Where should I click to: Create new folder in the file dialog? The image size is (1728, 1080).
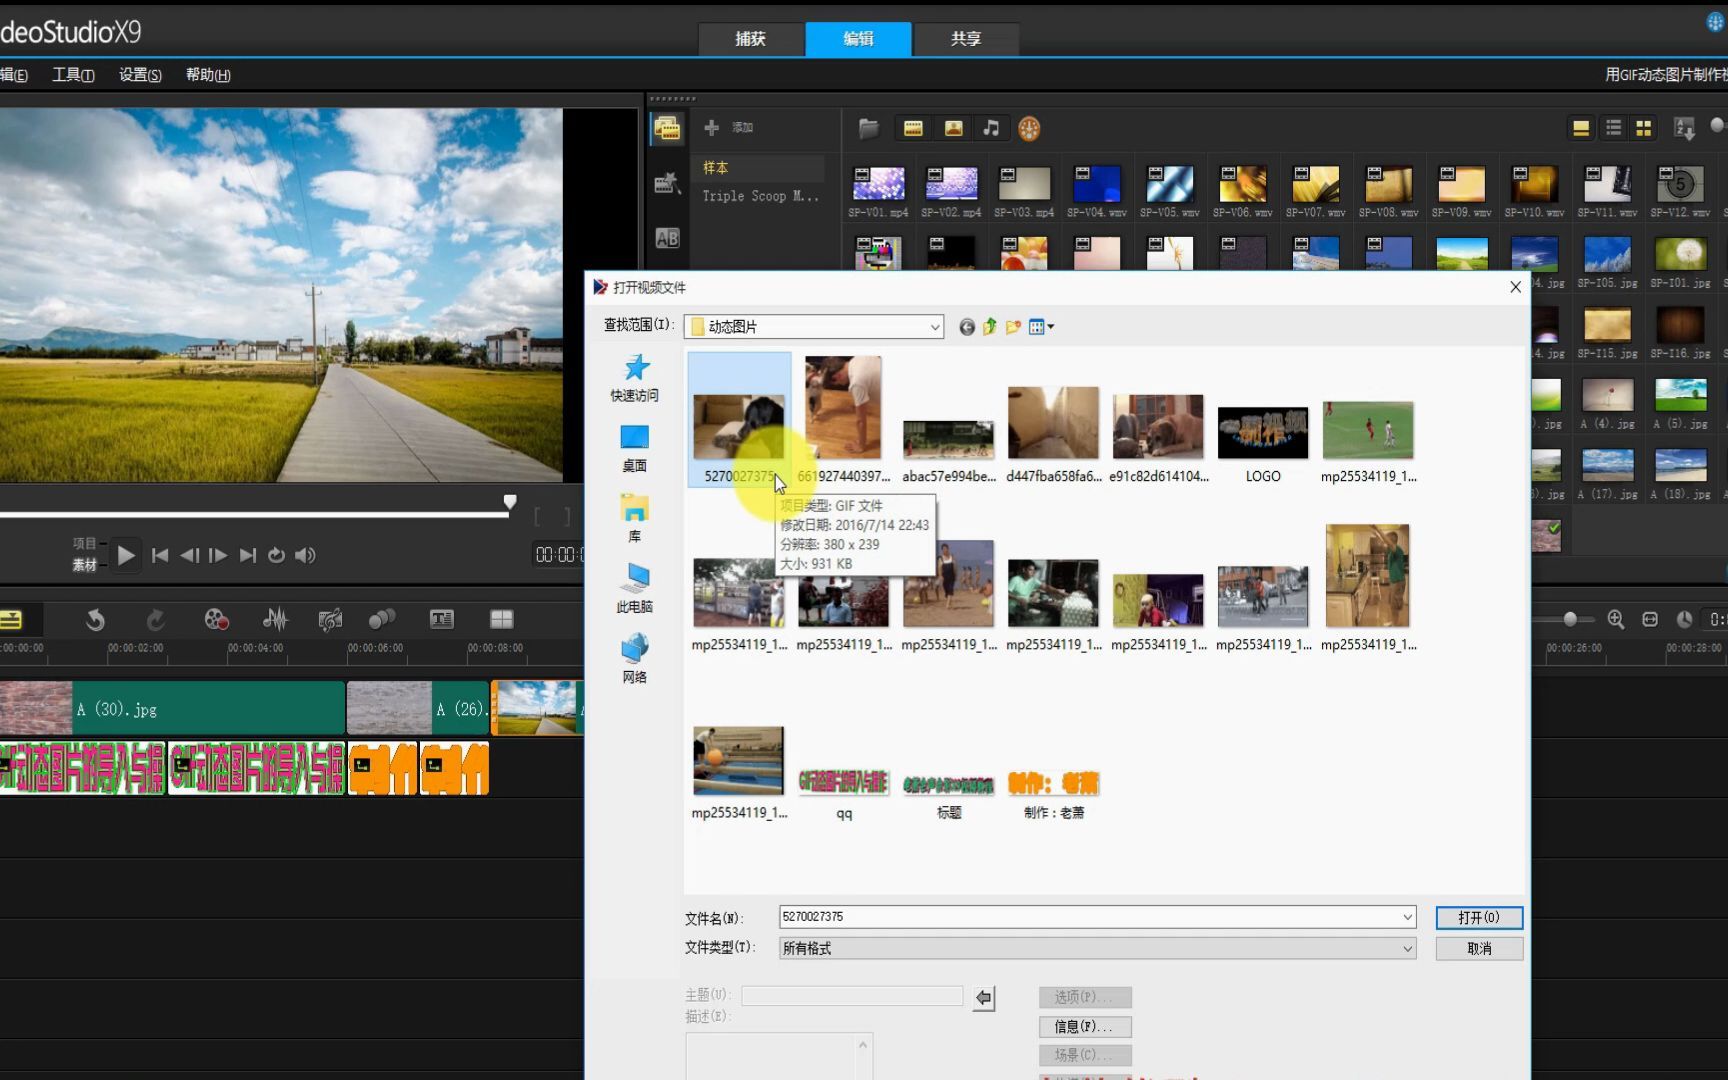point(1013,327)
